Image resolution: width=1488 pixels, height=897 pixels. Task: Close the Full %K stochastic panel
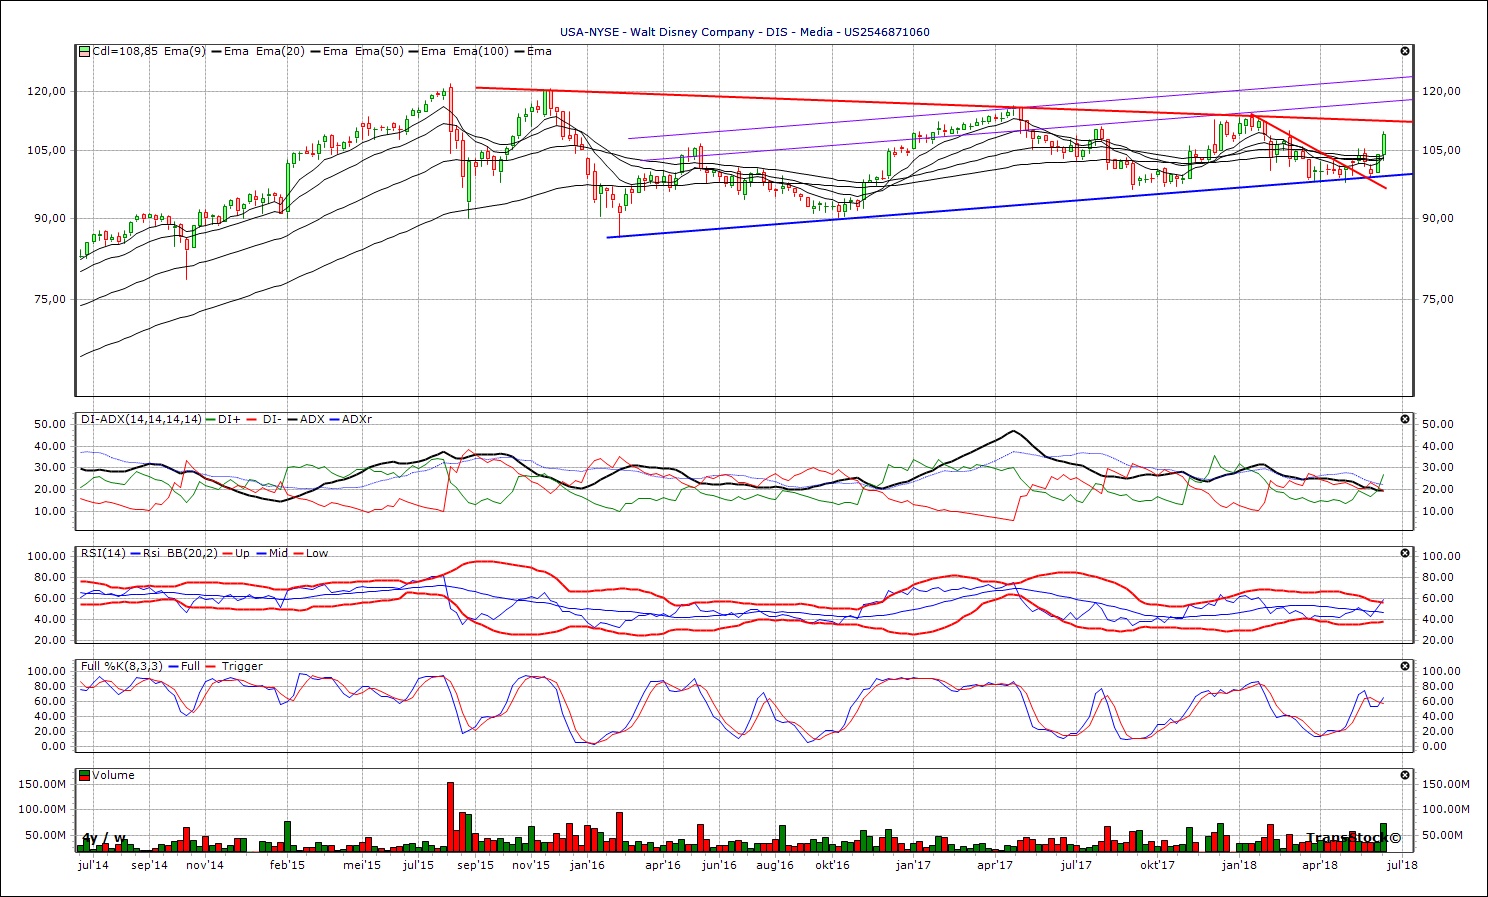pyautogui.click(x=1405, y=666)
